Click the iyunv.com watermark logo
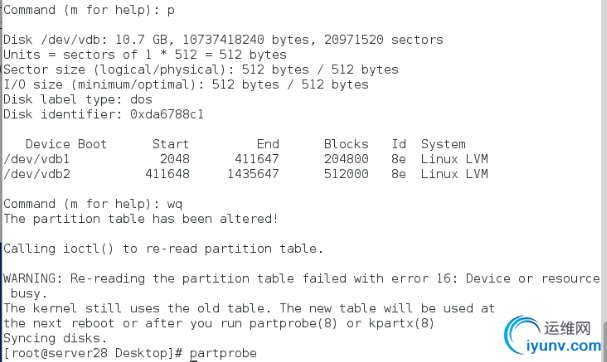The image size is (607, 362). pyautogui.click(x=552, y=335)
